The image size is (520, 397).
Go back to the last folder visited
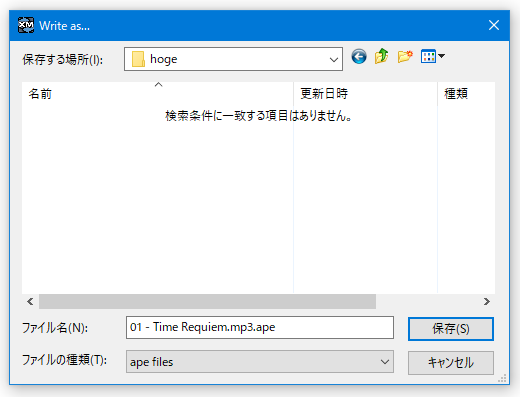(359, 56)
